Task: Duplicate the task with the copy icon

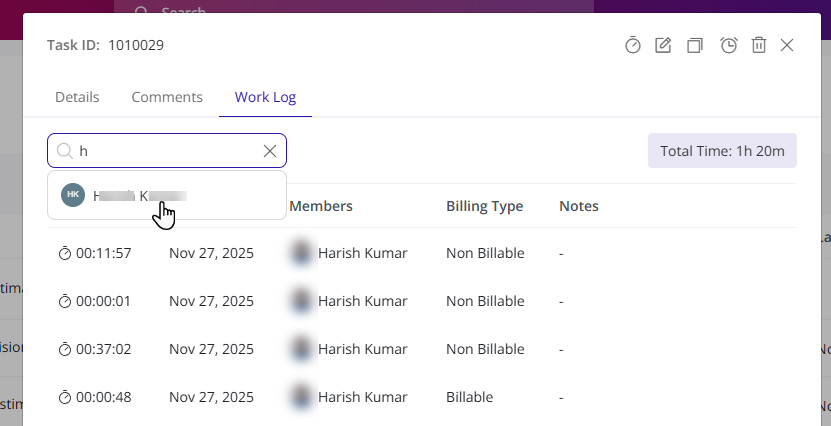Action: coord(695,45)
